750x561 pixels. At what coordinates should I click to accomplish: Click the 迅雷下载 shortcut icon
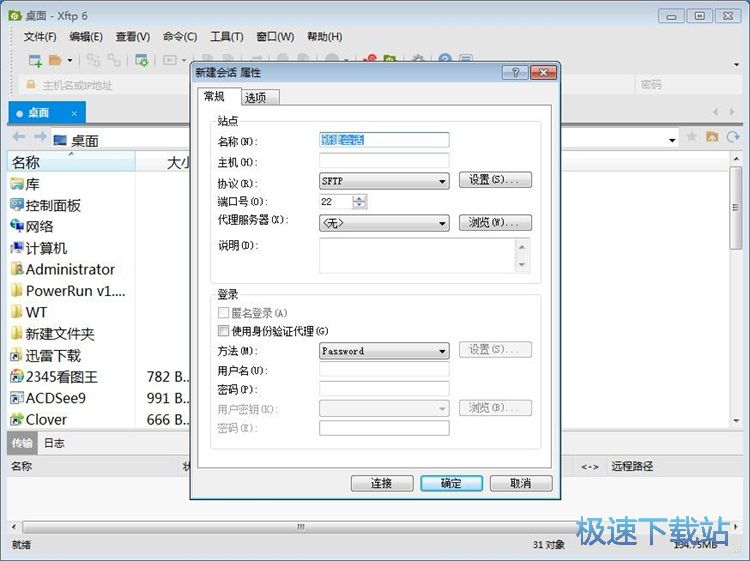point(17,355)
